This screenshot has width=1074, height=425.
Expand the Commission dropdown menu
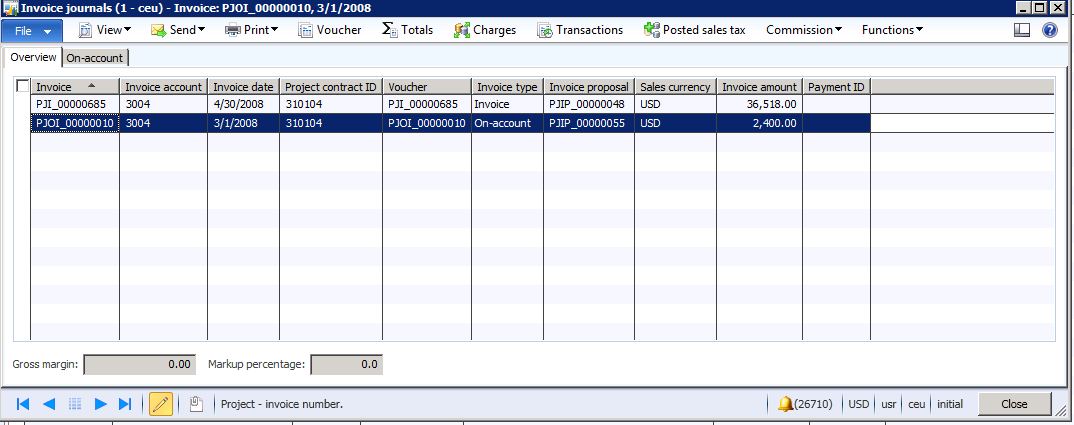[x=804, y=30]
